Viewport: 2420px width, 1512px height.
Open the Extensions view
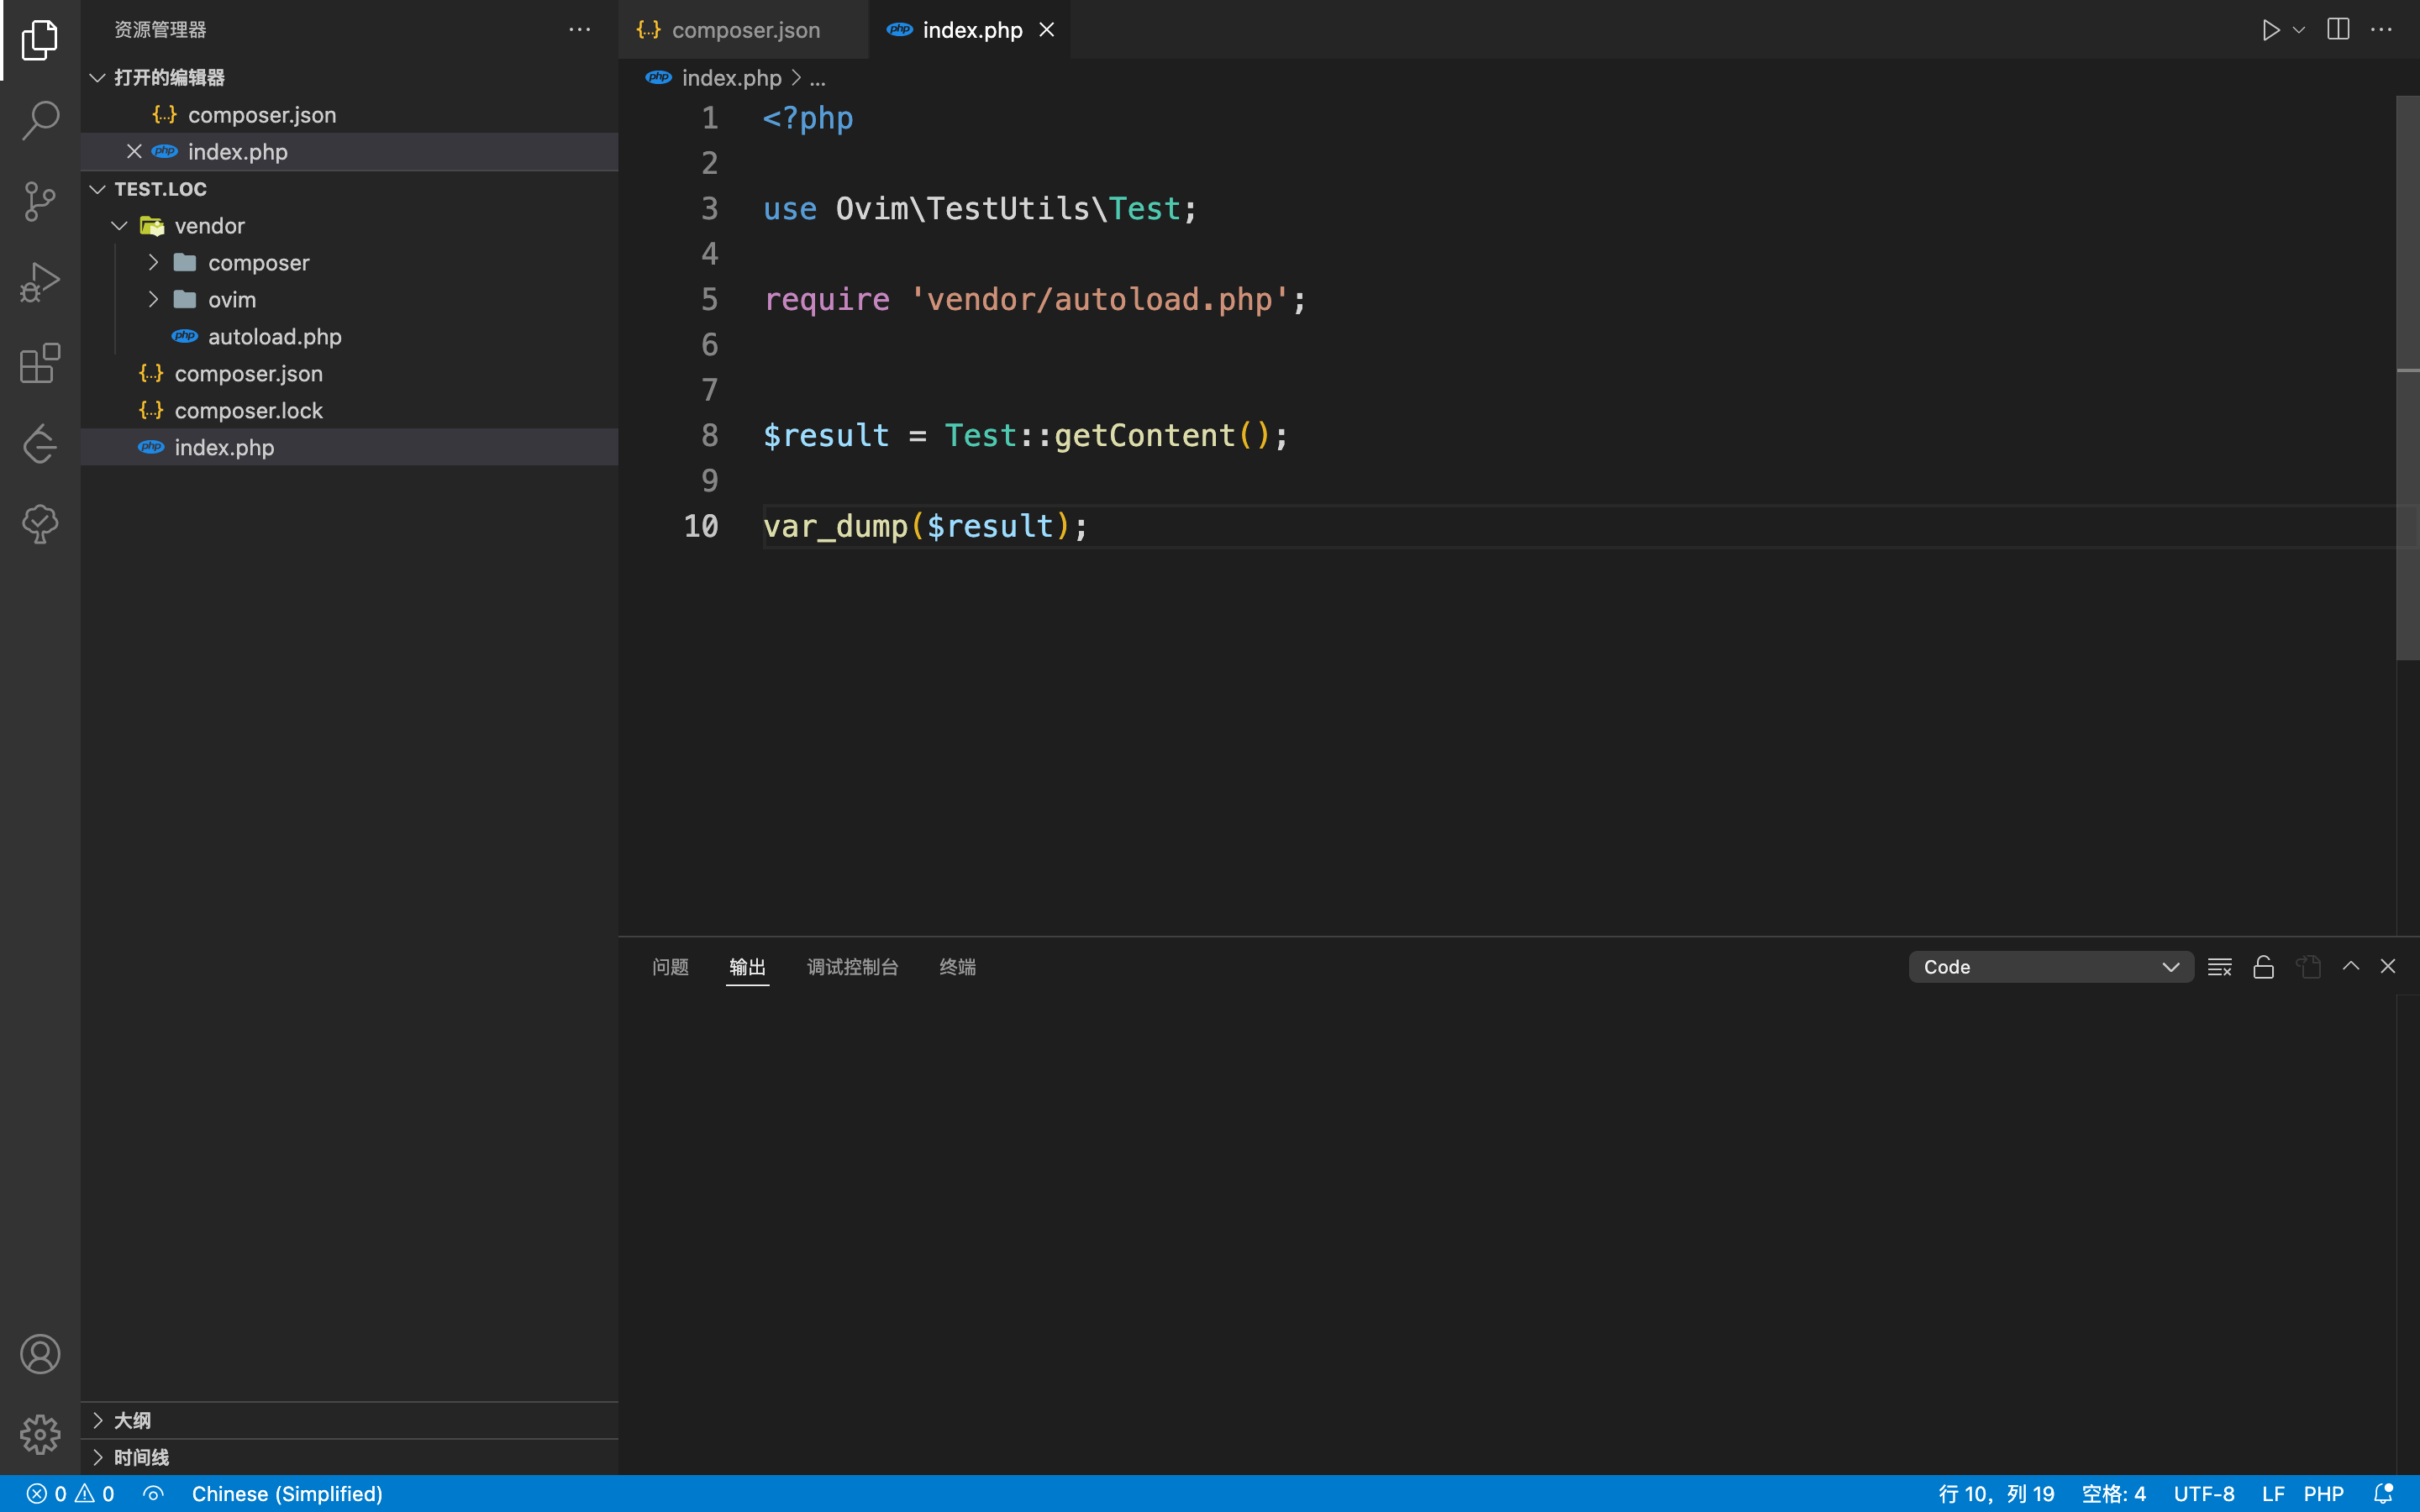pyautogui.click(x=40, y=363)
